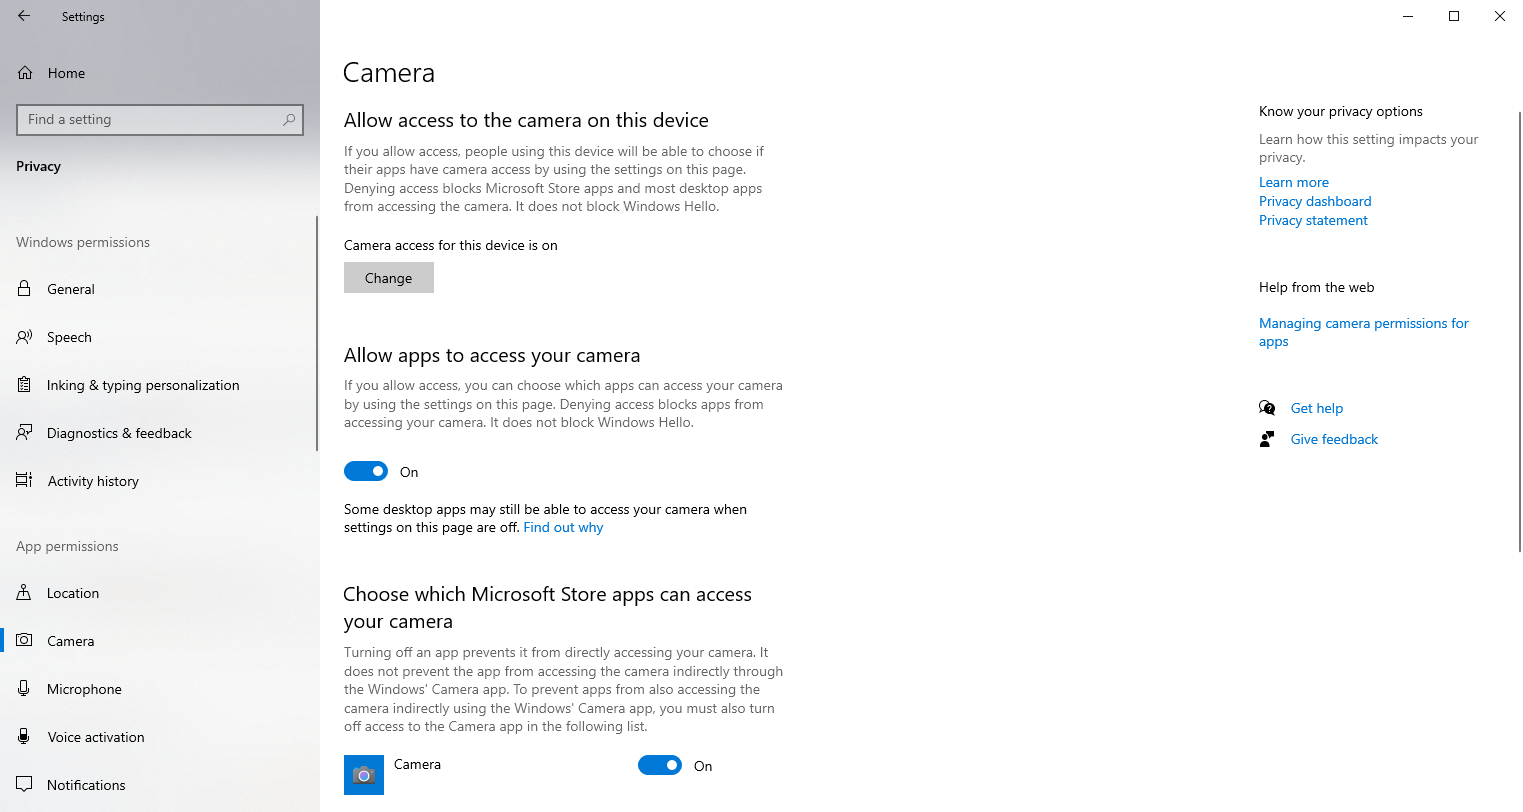The width and height of the screenshot is (1523, 812).
Task: Click the Camera app tile icon
Action: click(364, 775)
